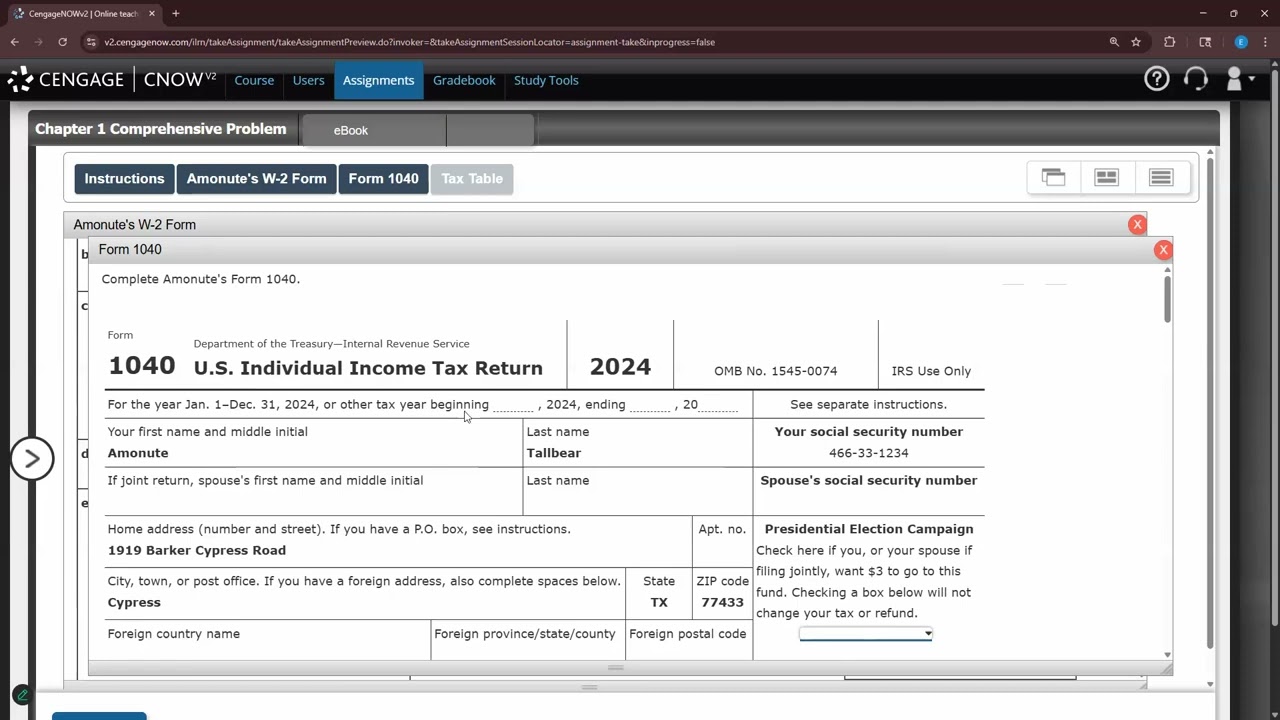Open the user account profile menu

pos(1239,80)
